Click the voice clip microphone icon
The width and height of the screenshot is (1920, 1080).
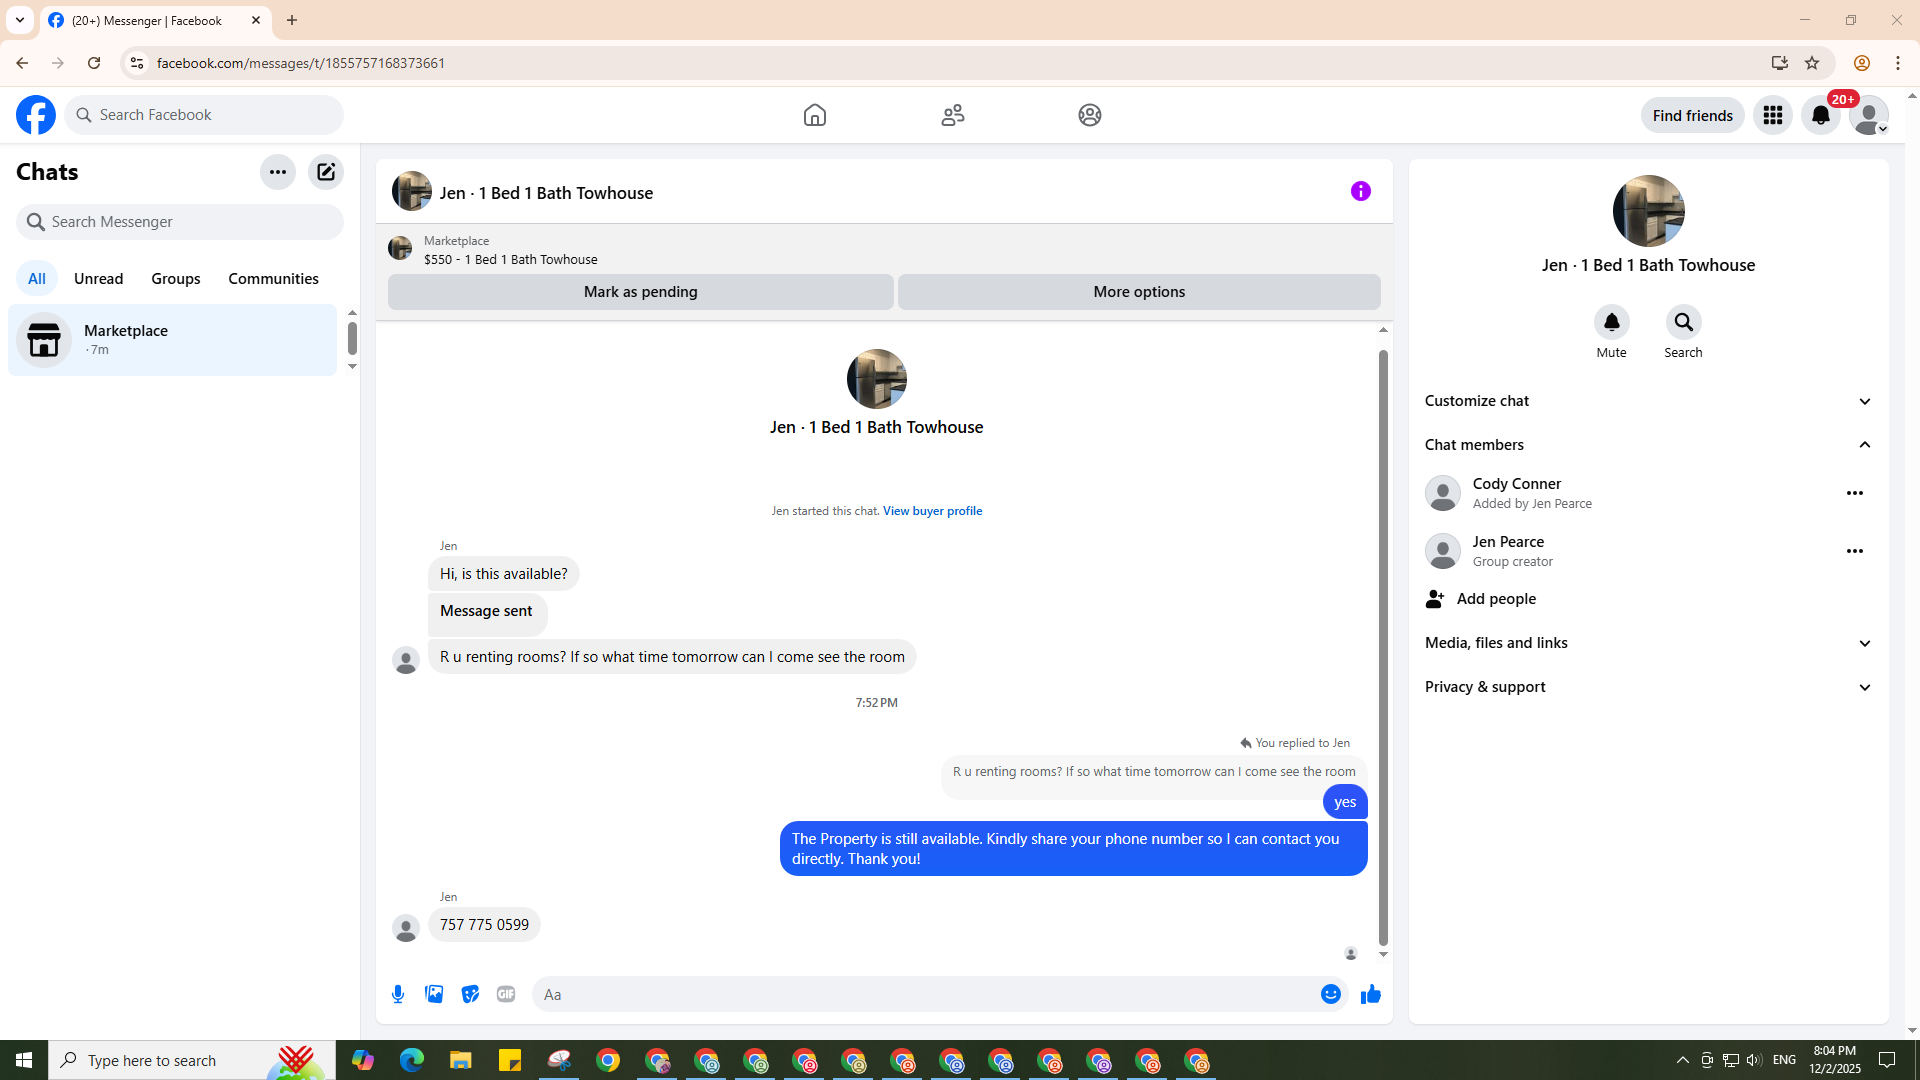click(398, 994)
